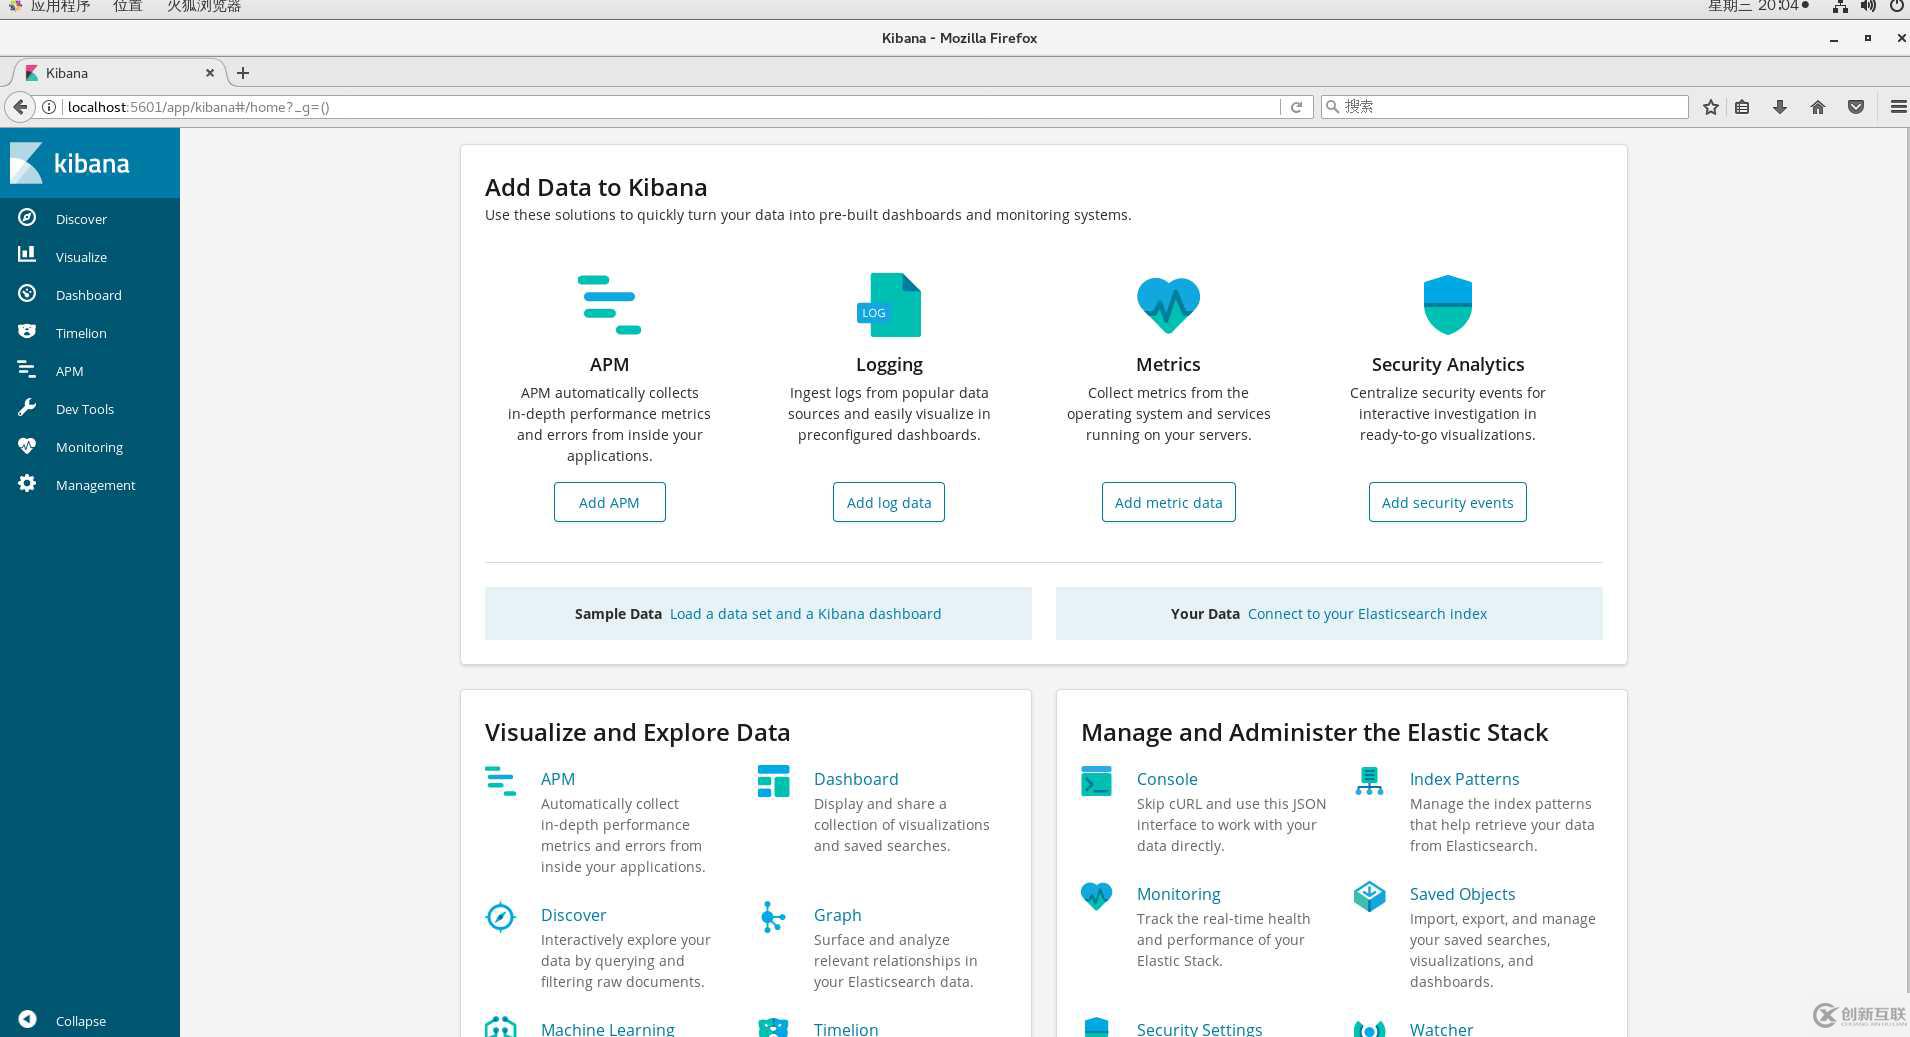Click the Security Analytics shield icon

tap(1447, 305)
